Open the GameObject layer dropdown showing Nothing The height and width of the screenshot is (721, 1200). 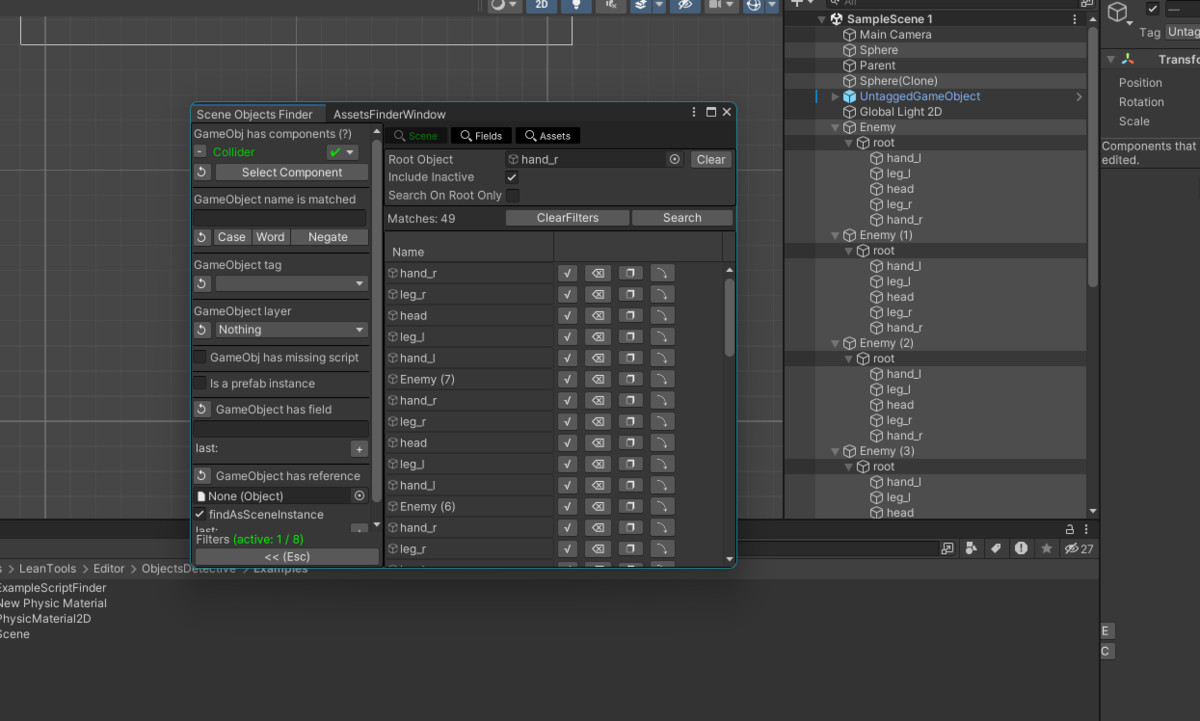(x=291, y=330)
